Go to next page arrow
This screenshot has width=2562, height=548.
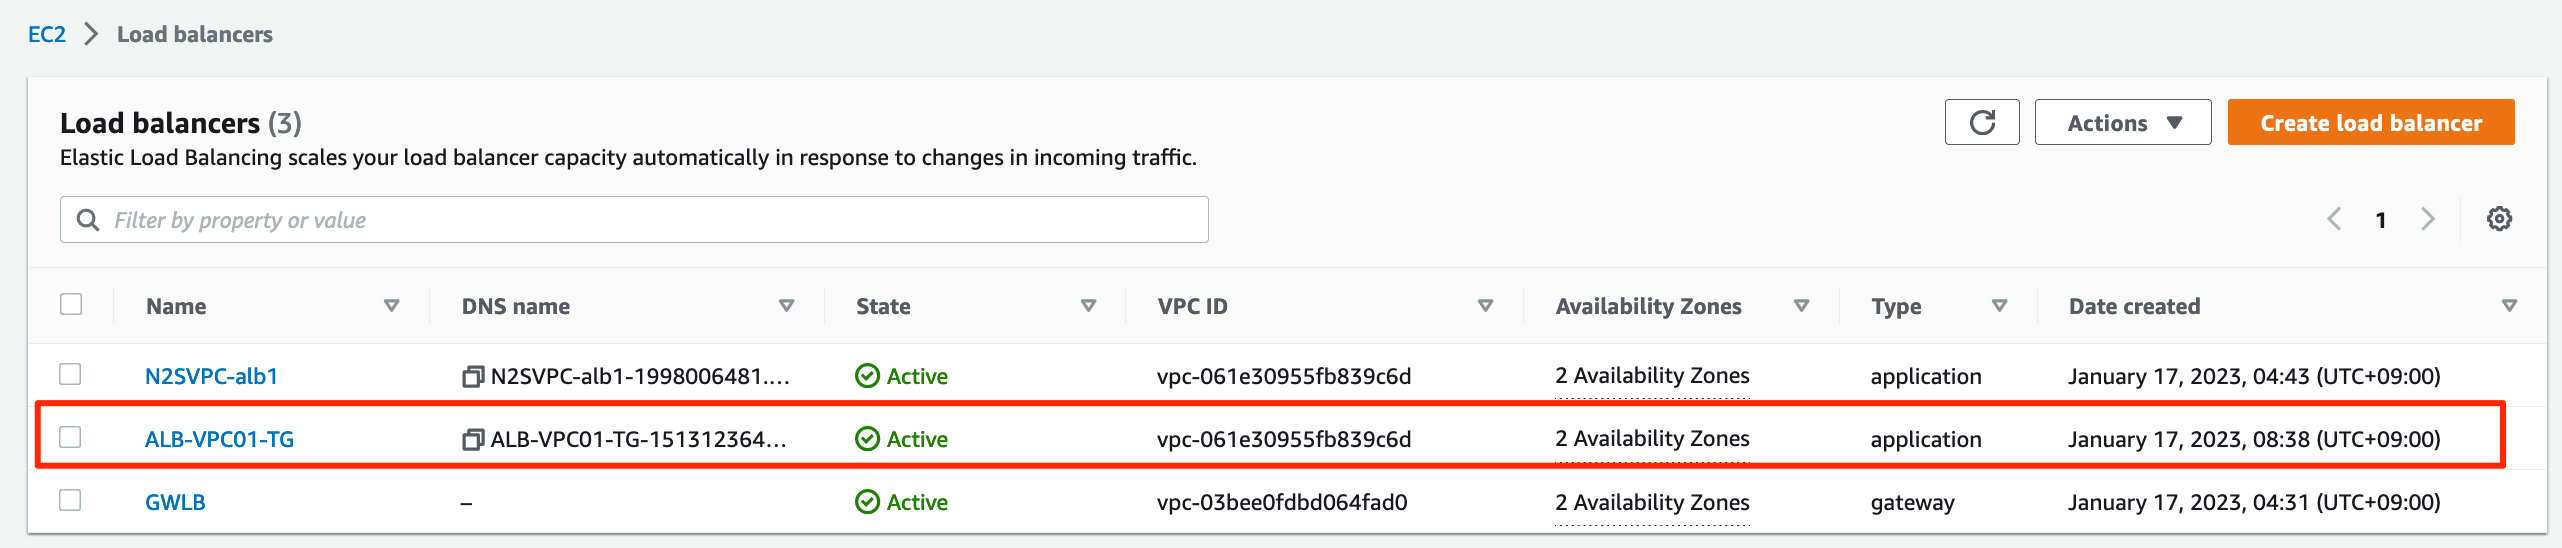pyautogui.click(x=2427, y=219)
